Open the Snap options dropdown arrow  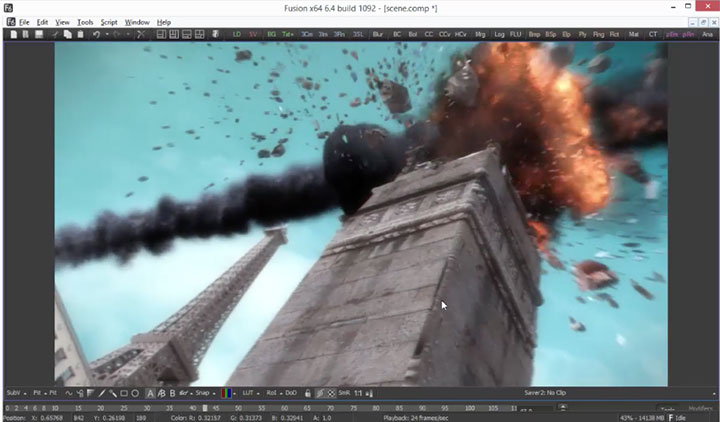(214, 394)
